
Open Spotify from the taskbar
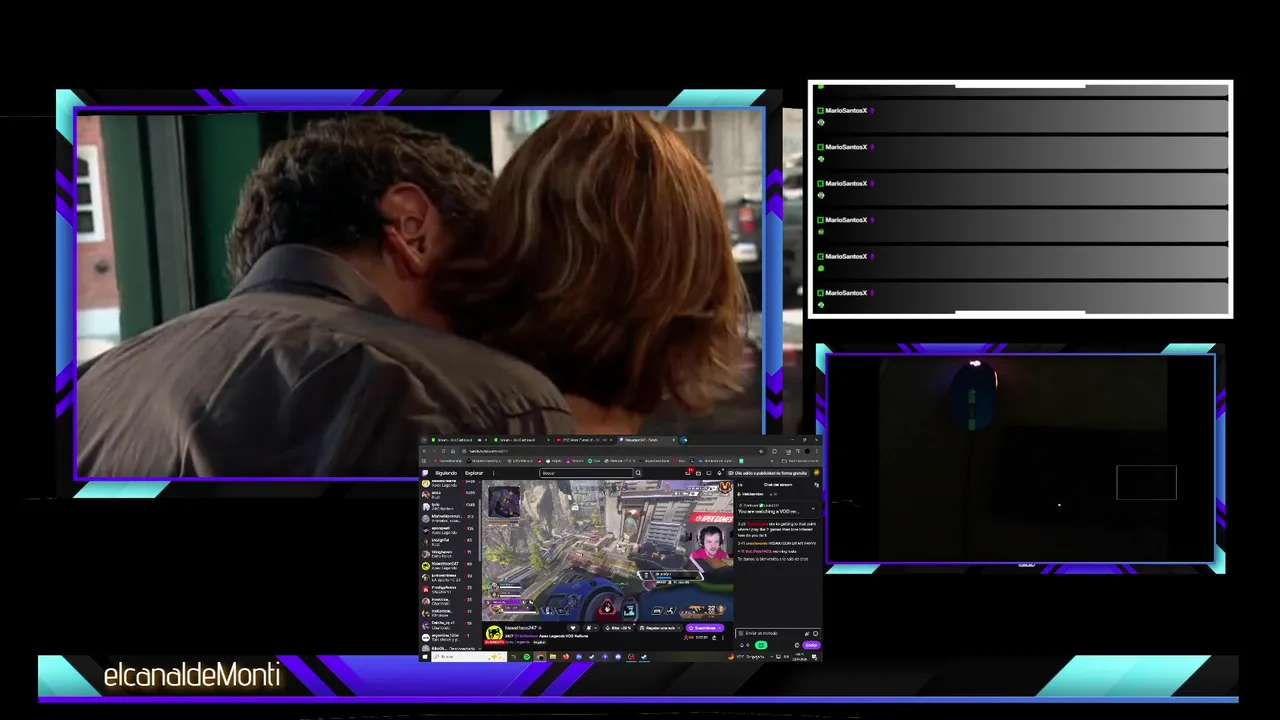click(527, 657)
